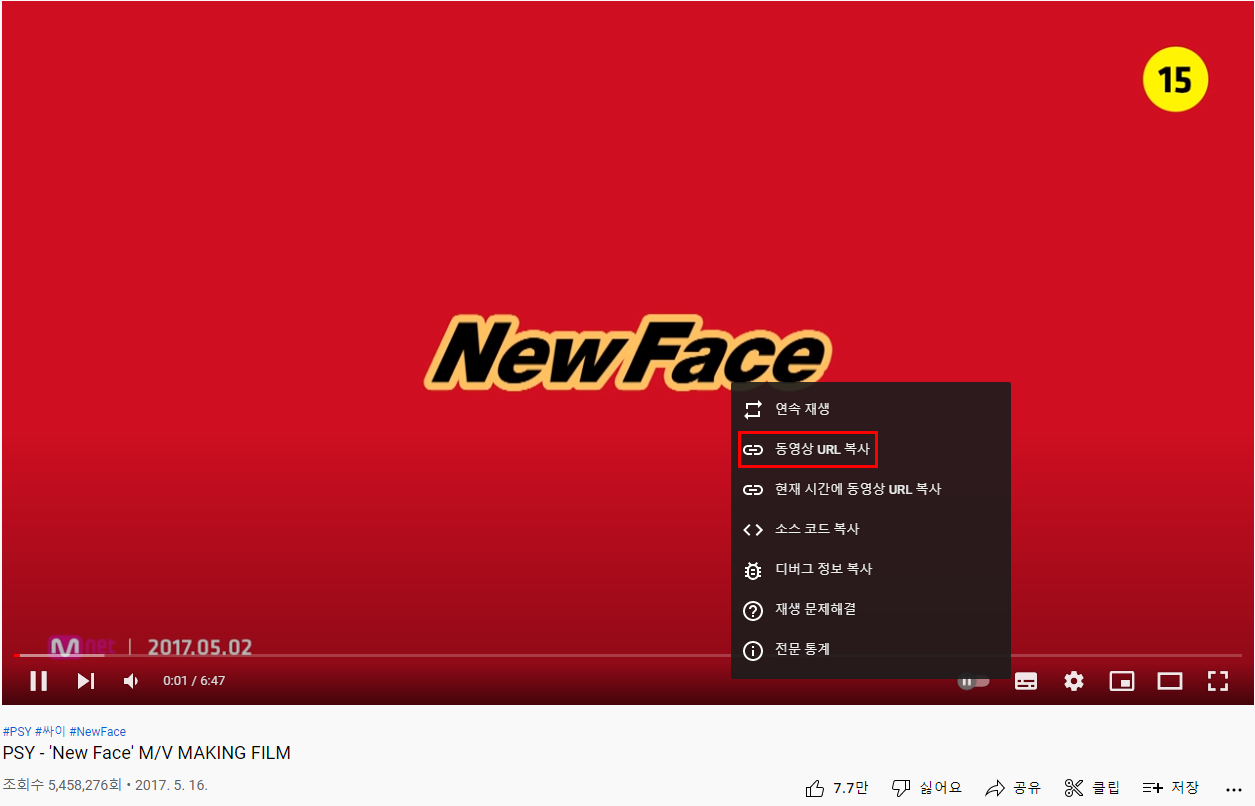This screenshot has width=1255, height=806.
Task: Seek on the video progress bar
Action: [x=628, y=655]
